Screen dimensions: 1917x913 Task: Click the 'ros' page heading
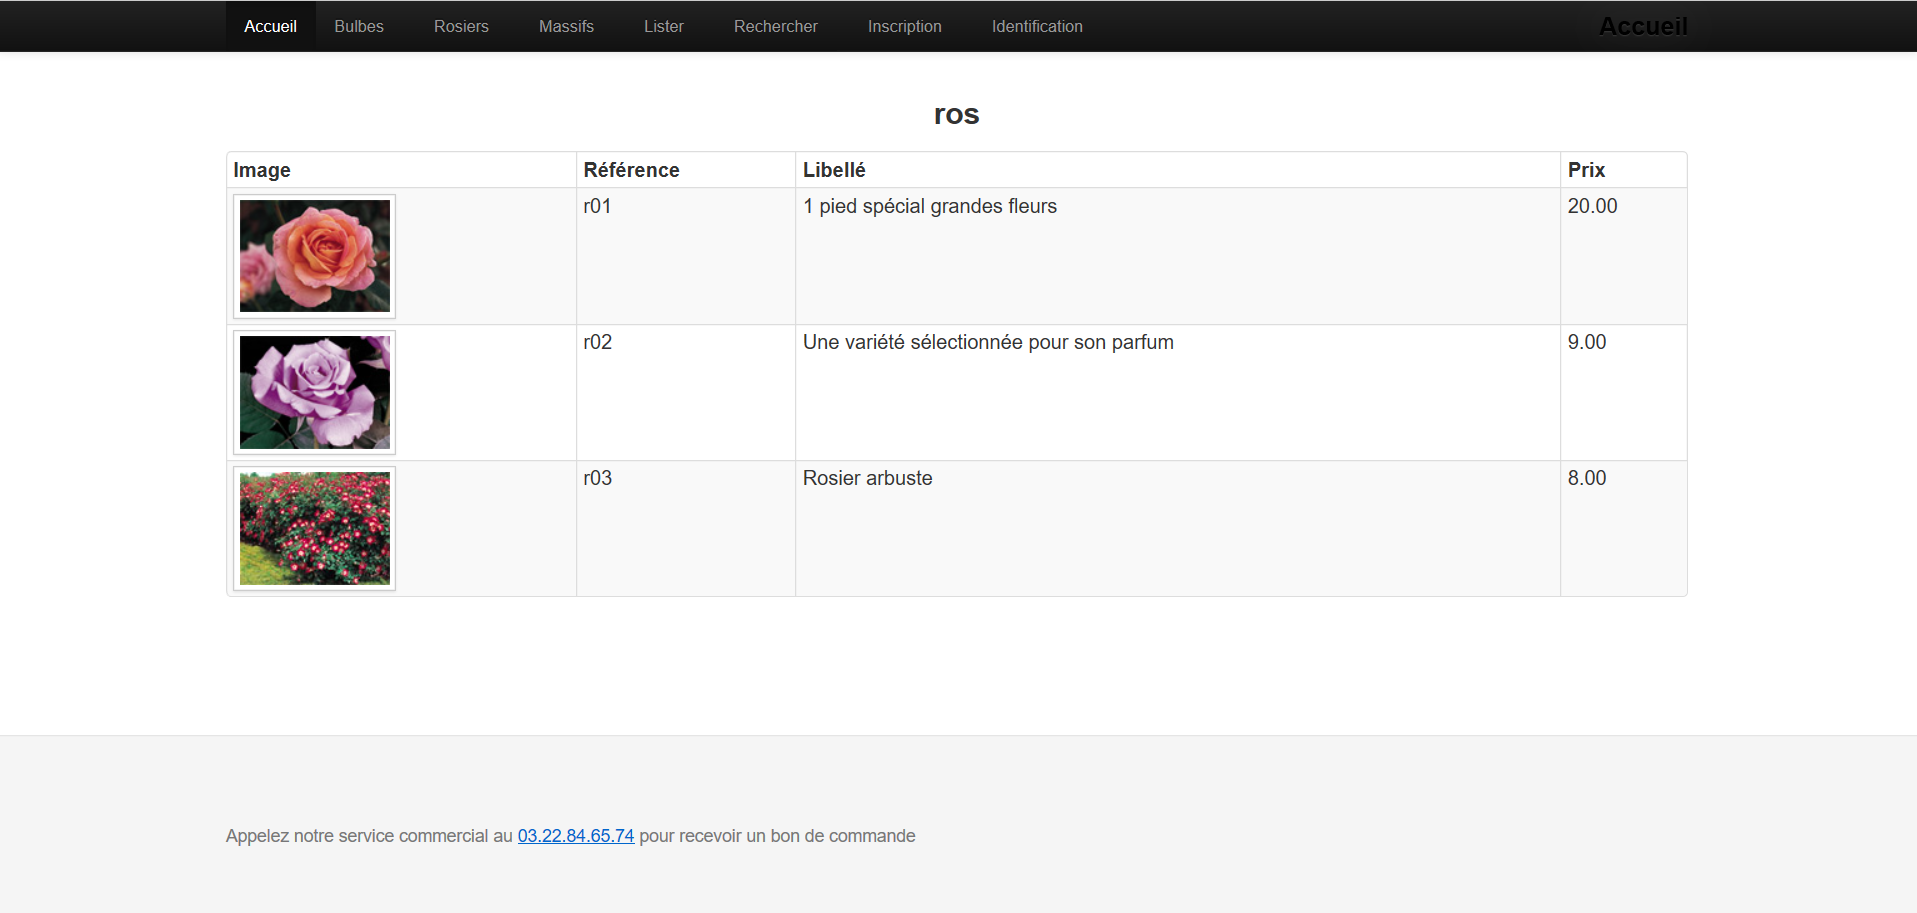tap(956, 115)
